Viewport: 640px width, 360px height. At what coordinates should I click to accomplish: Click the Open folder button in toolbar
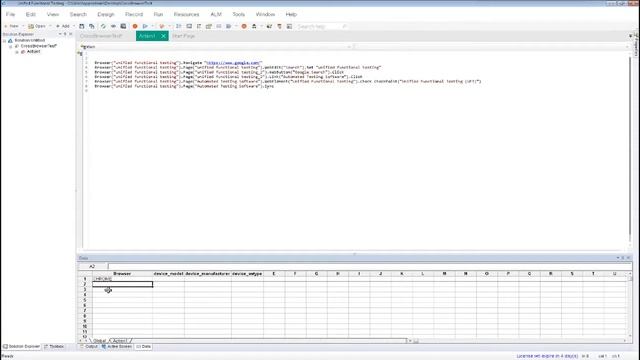click(37, 26)
